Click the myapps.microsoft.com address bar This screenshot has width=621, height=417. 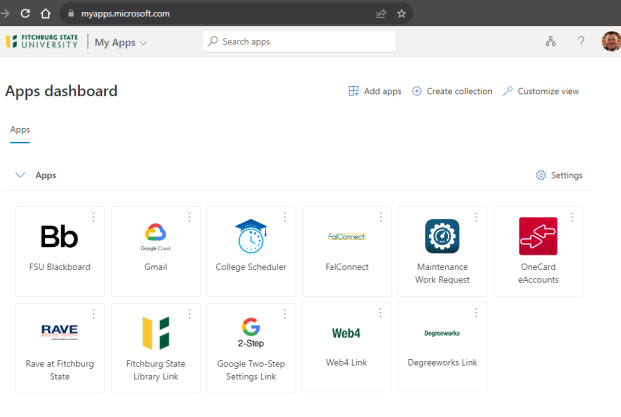[236, 14]
